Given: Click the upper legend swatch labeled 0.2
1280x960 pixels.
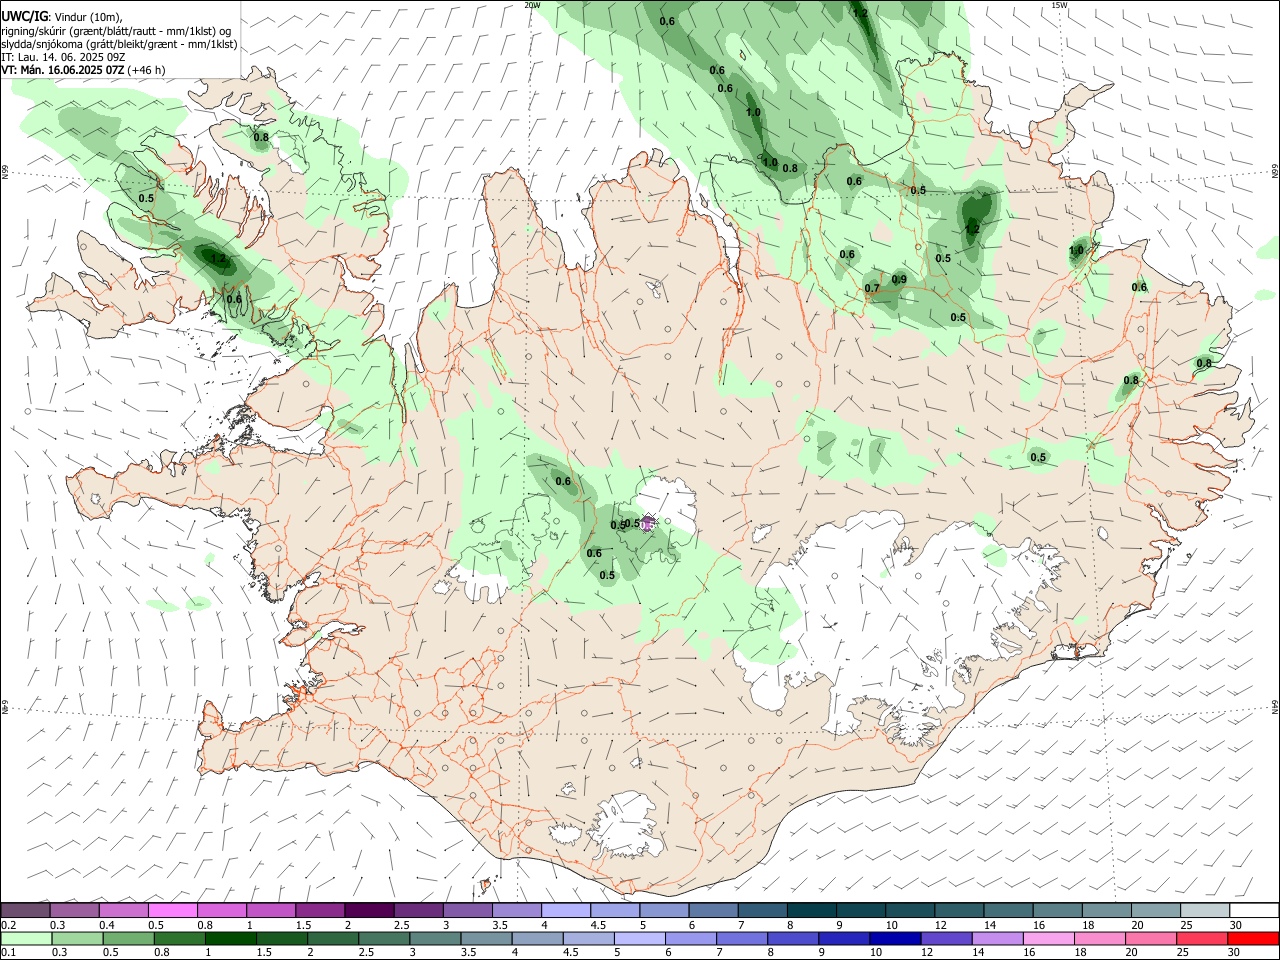Looking at the screenshot, I should (26, 910).
